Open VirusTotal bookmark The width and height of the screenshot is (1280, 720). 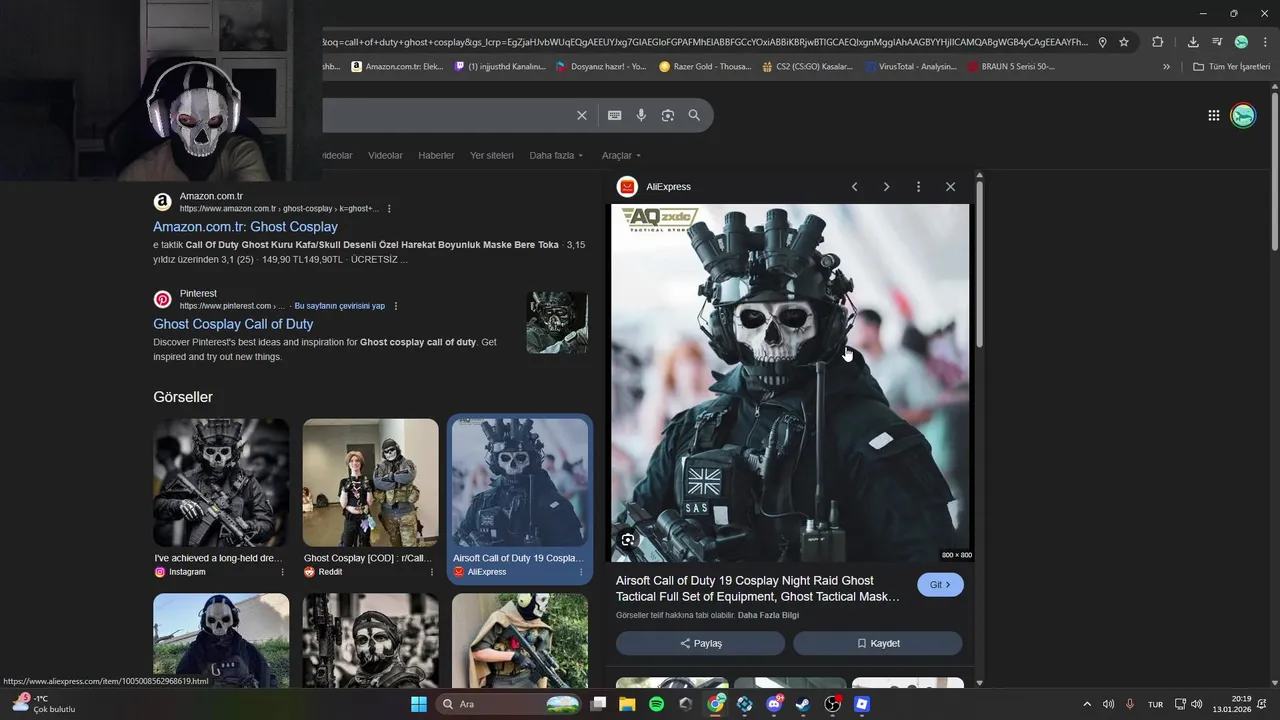point(911,67)
